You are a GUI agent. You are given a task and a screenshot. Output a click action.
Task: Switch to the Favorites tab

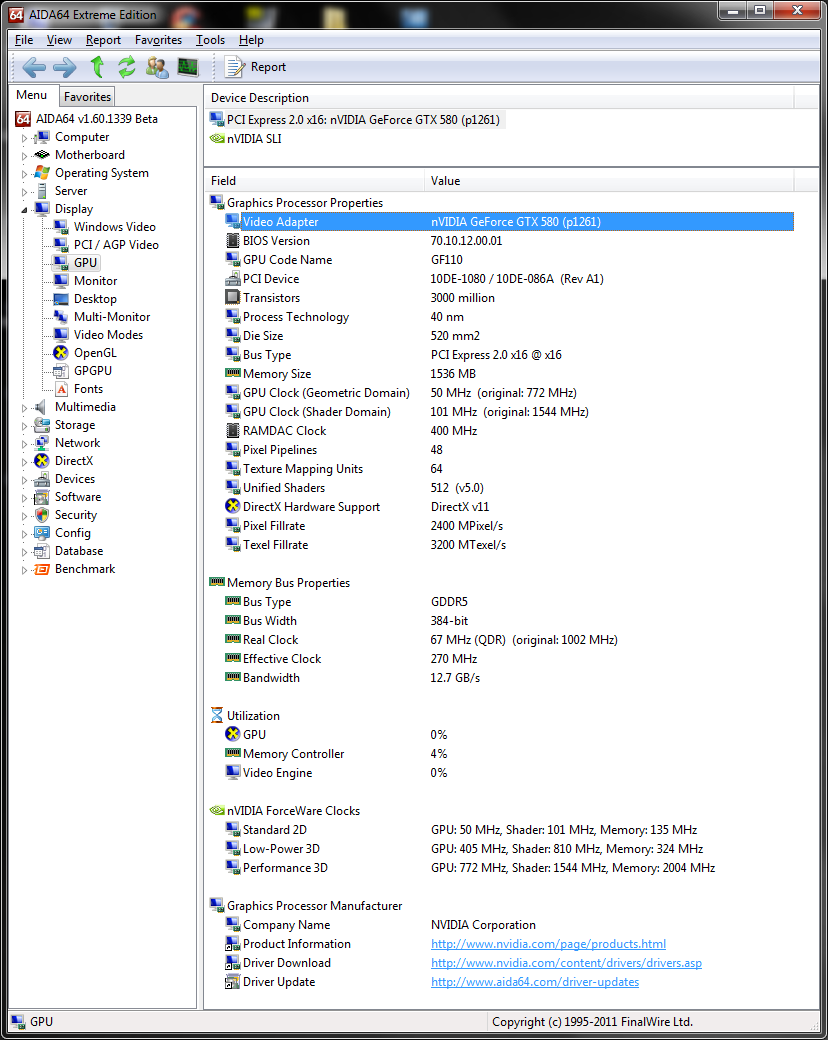(x=88, y=97)
